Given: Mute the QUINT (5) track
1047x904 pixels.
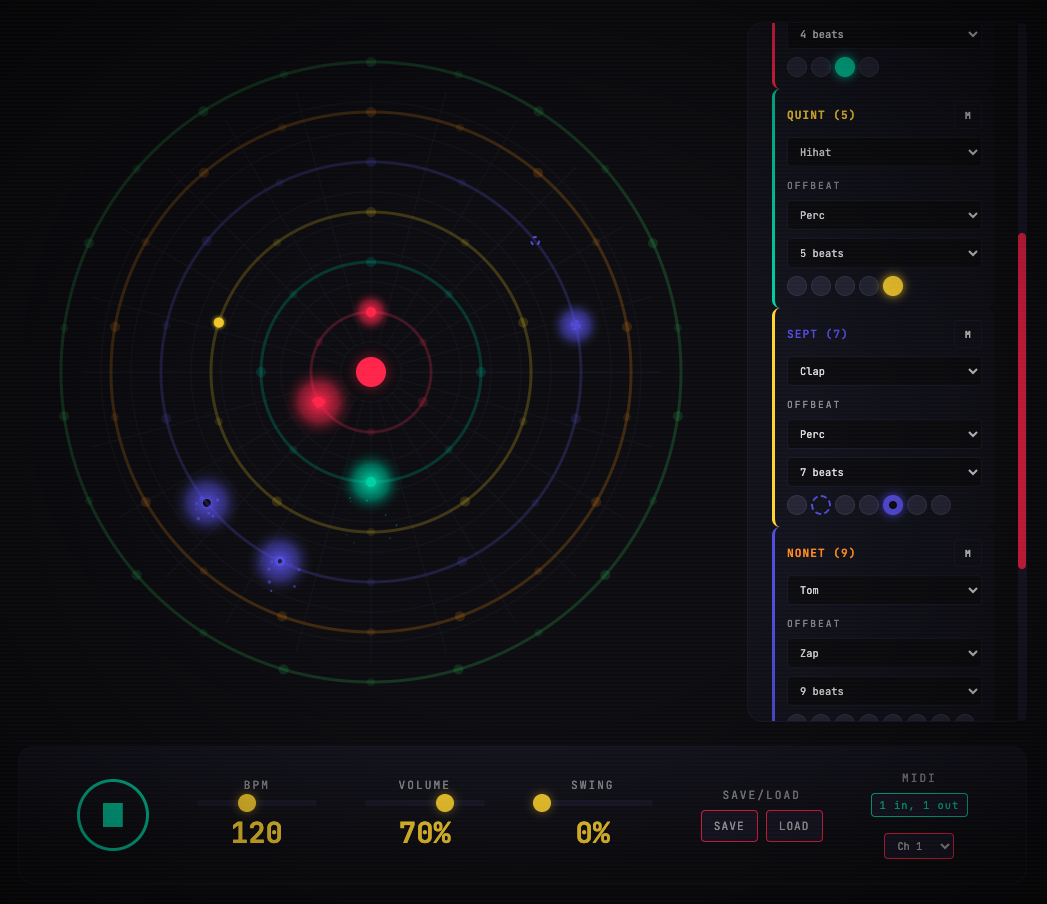Looking at the screenshot, I should (968, 116).
